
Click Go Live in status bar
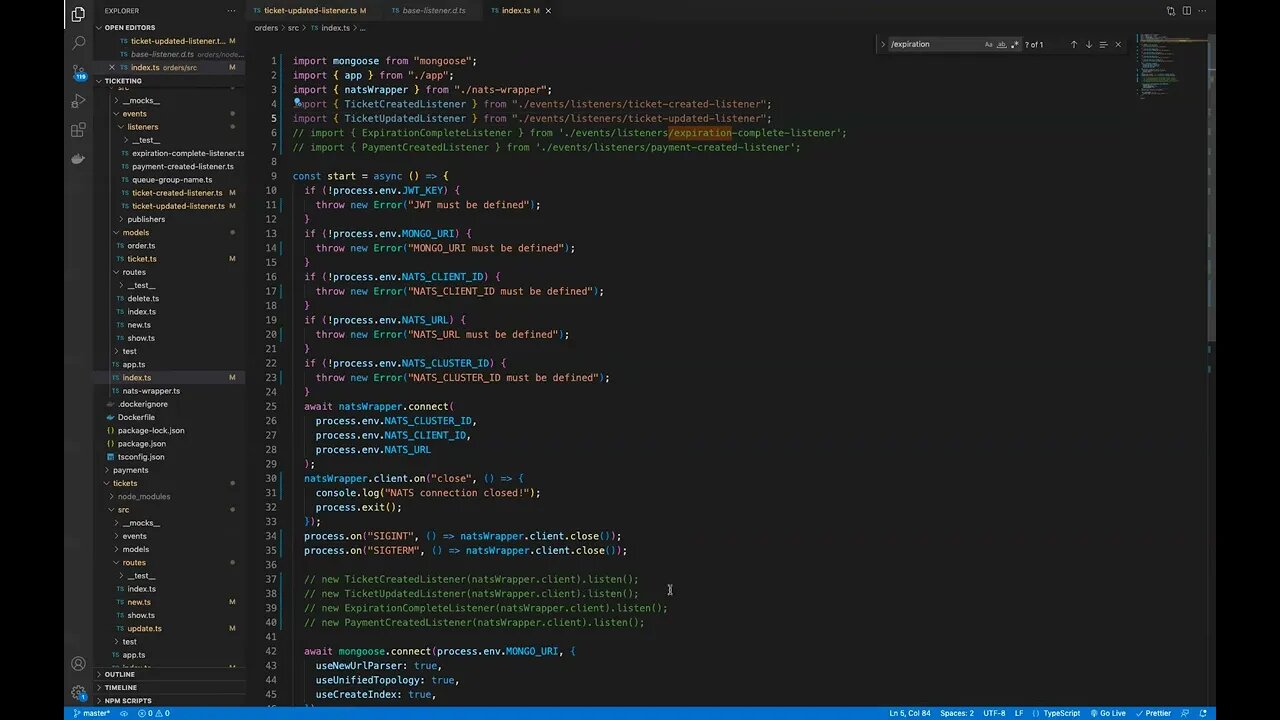pyautogui.click(x=1107, y=713)
